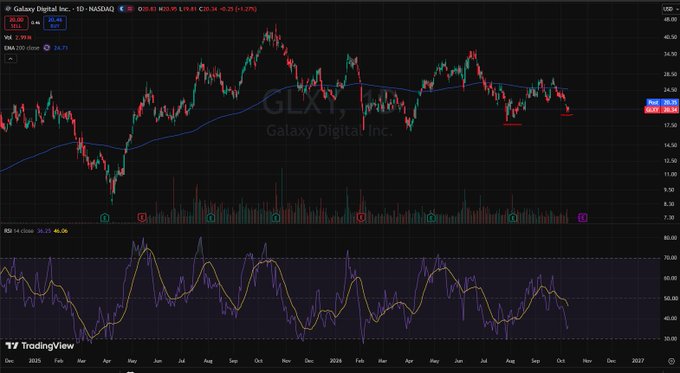
Task: Click the green earnings marker near May 2026
Action: 431,218
